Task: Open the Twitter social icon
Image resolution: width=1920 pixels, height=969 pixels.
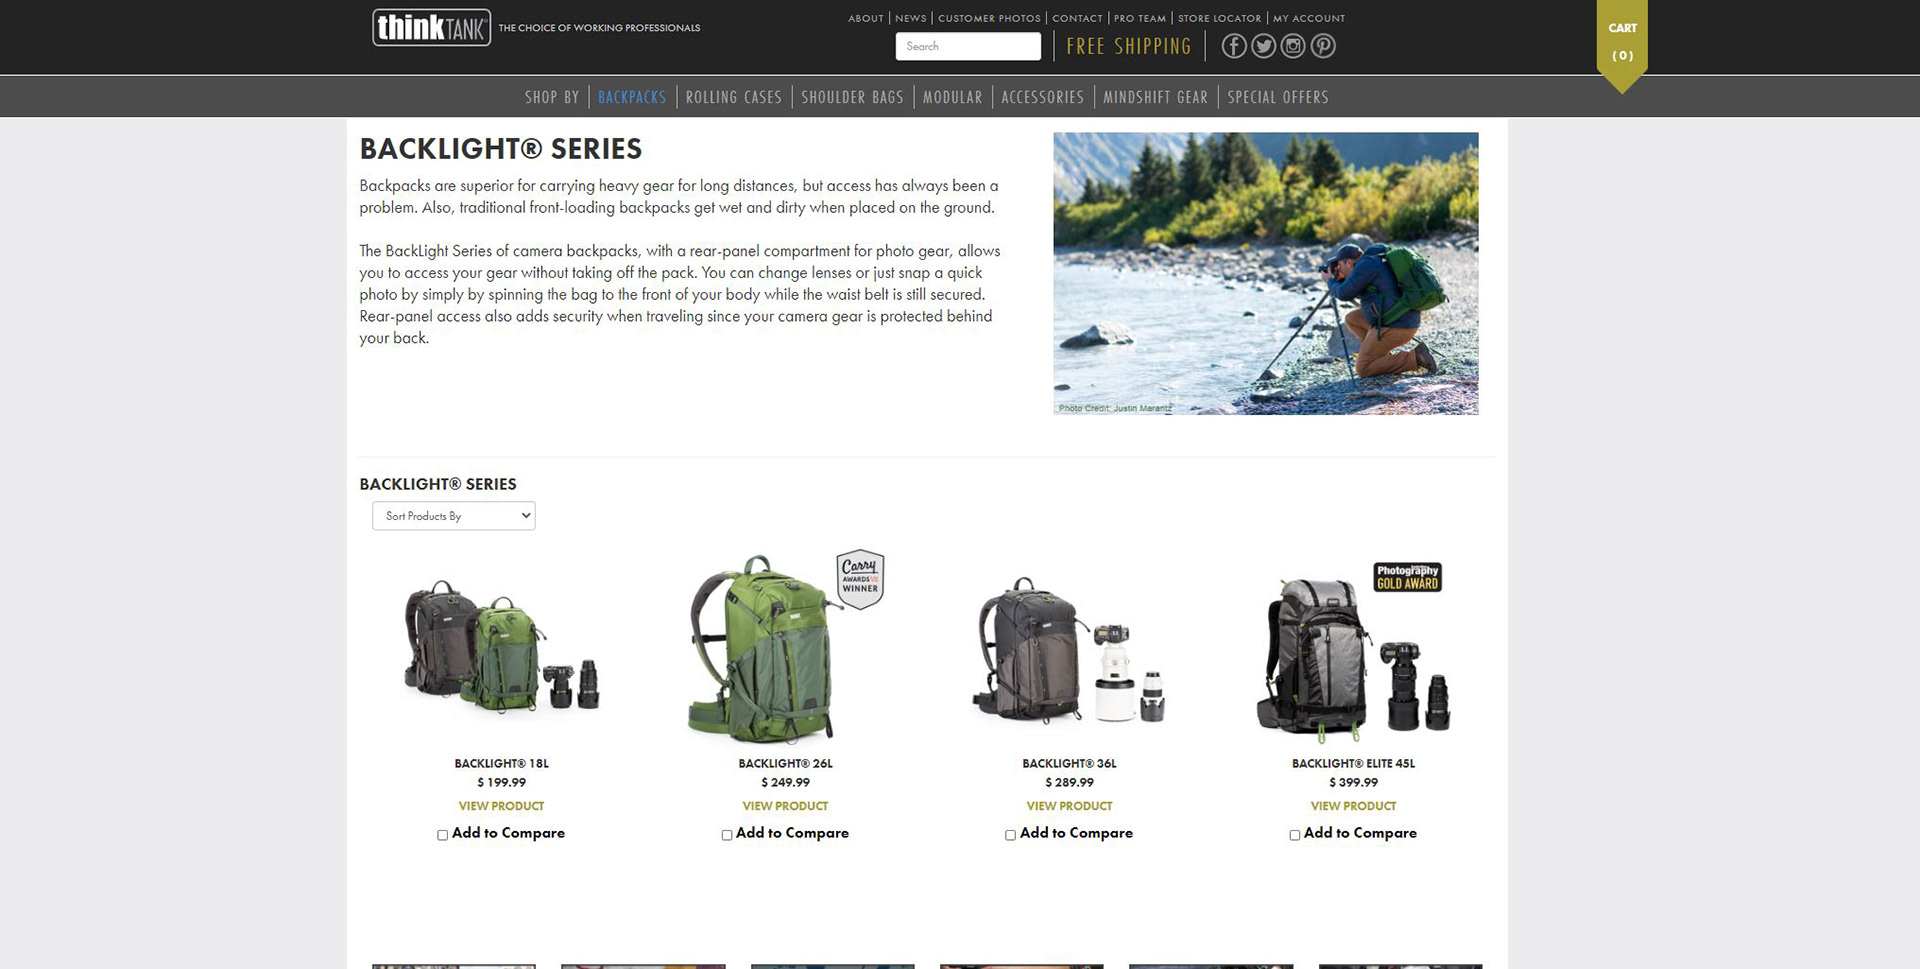Action: [1264, 46]
